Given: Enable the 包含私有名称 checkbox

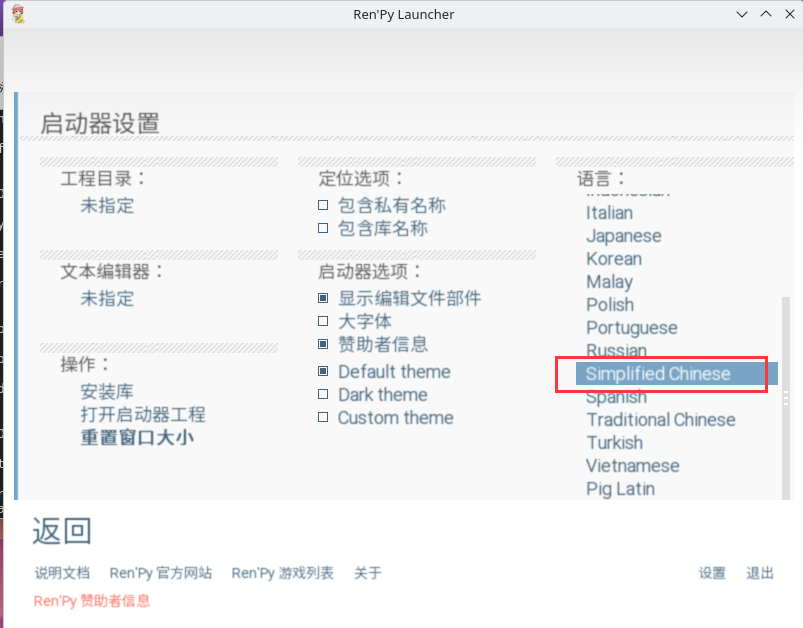Looking at the screenshot, I should pos(323,205).
